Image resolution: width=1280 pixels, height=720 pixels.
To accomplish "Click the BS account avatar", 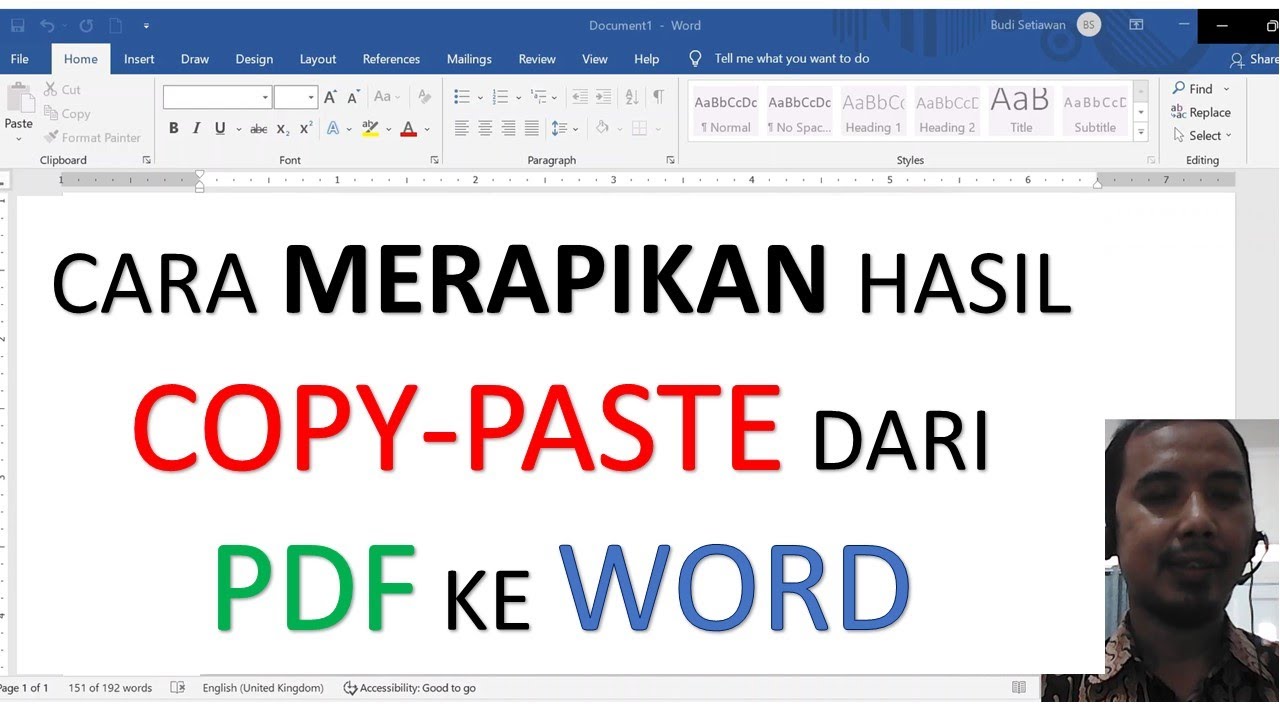I will [x=1089, y=25].
